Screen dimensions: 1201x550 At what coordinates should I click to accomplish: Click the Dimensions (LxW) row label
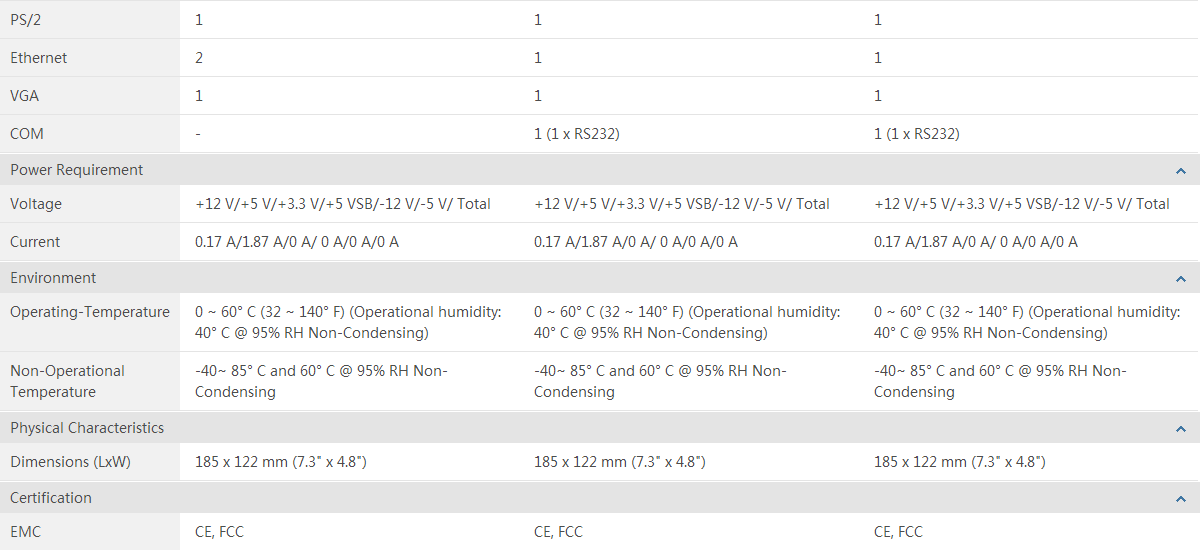tap(70, 462)
